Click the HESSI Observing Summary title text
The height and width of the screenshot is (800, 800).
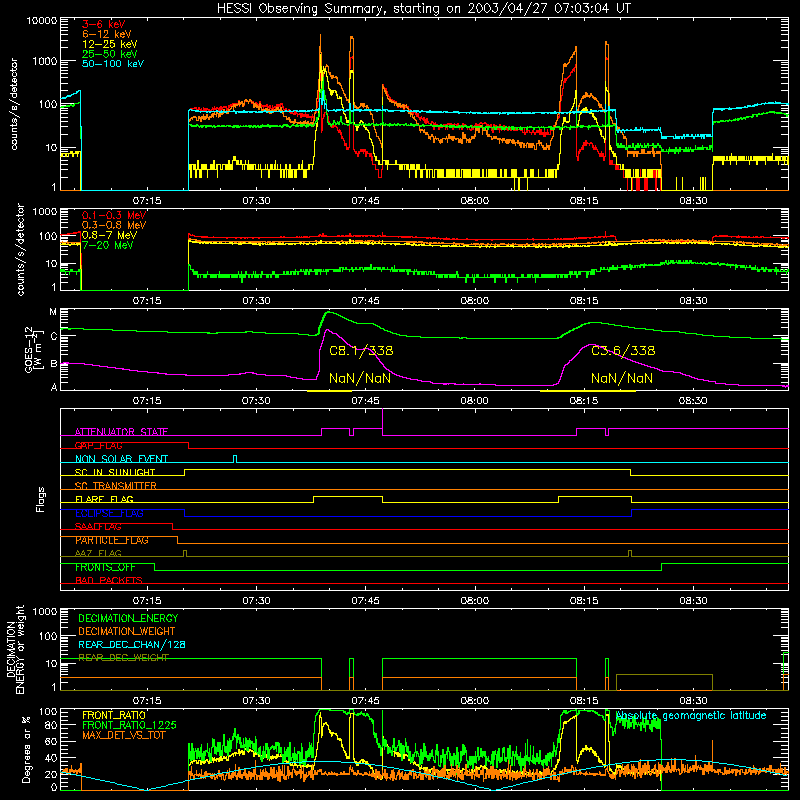[423, 9]
